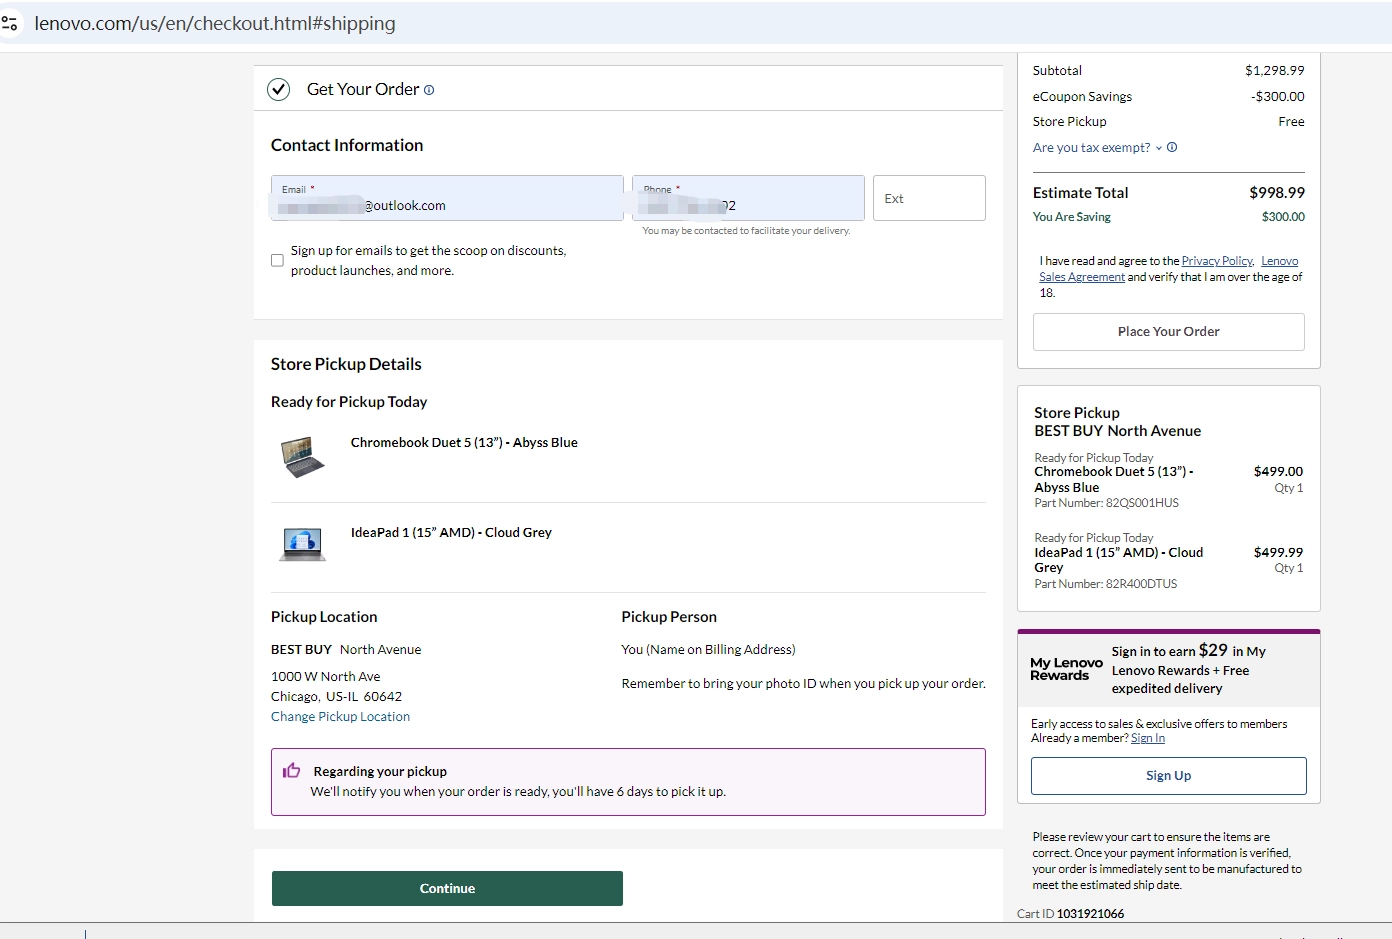Click the 'Pickup Location' subheading
The image size is (1392, 939).
(324, 617)
